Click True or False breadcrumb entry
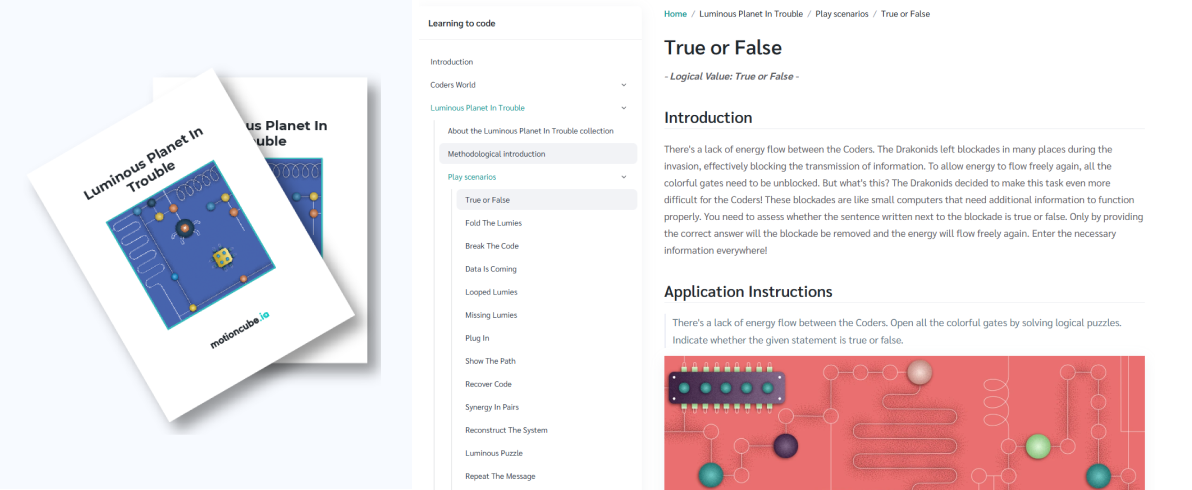1192x490 pixels. coord(905,14)
